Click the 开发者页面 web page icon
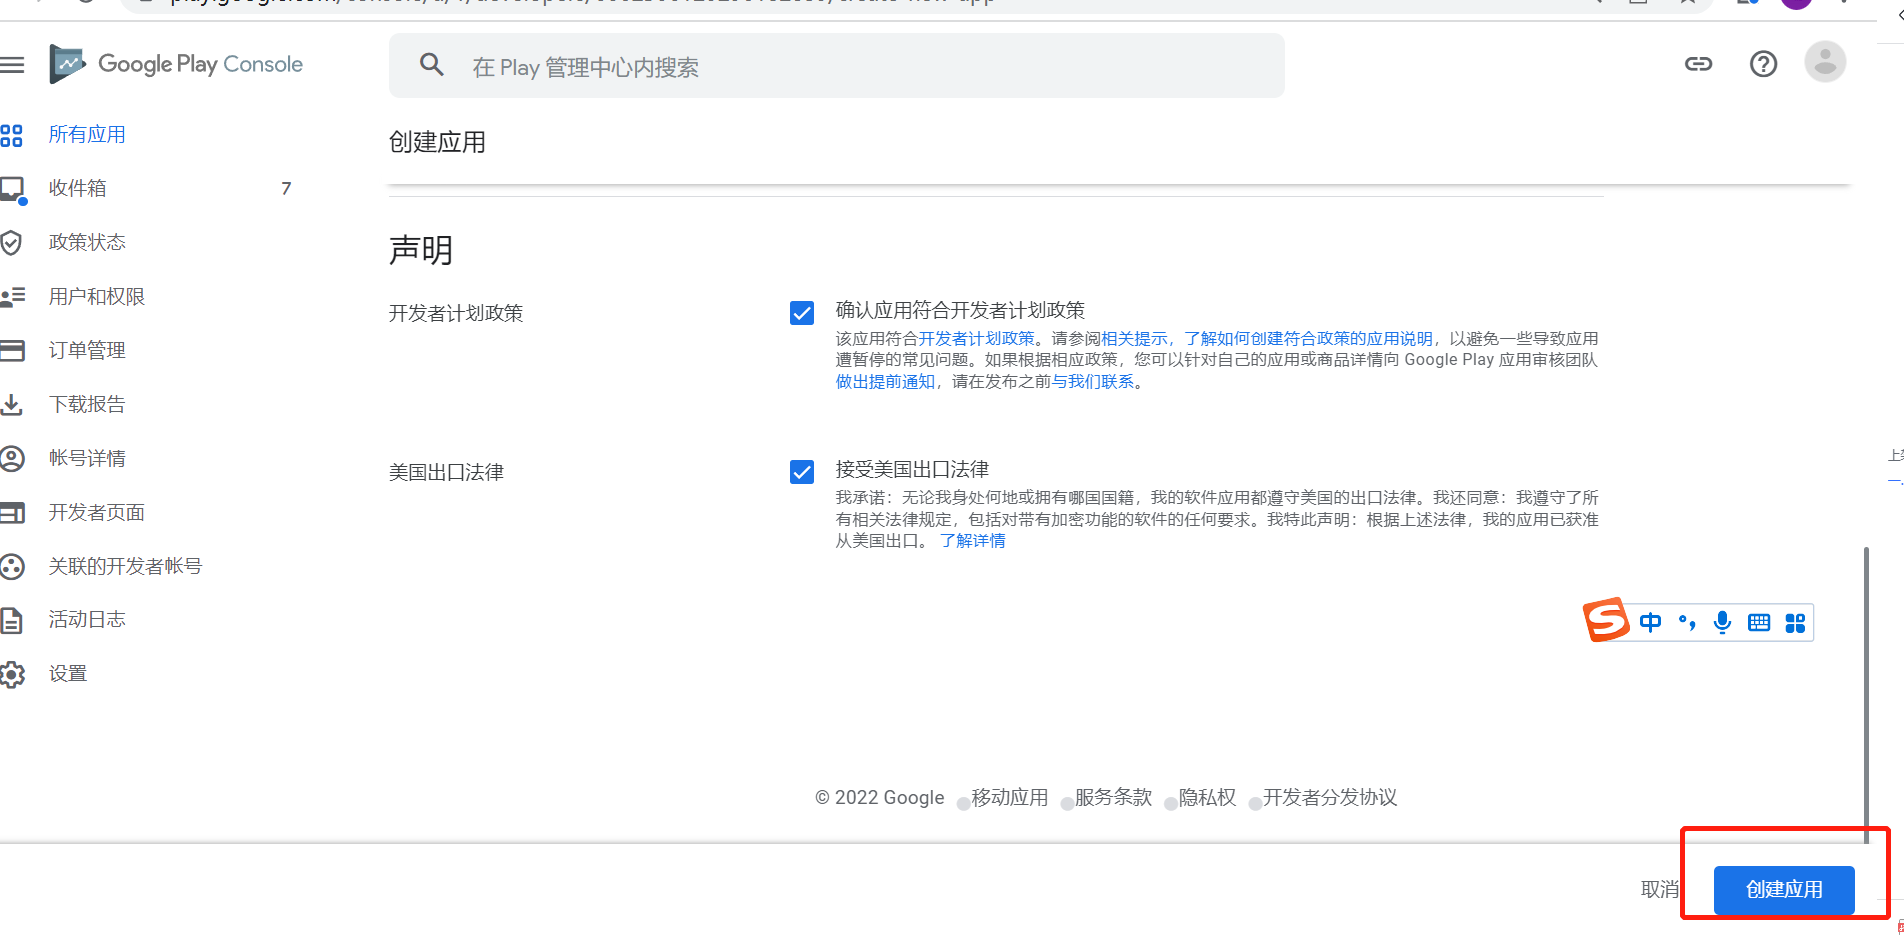The image size is (1904, 935). point(12,513)
